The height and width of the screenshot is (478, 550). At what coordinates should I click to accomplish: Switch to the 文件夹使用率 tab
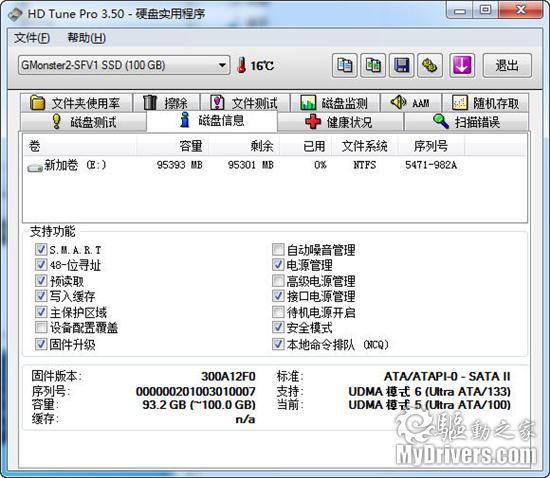coord(76,103)
